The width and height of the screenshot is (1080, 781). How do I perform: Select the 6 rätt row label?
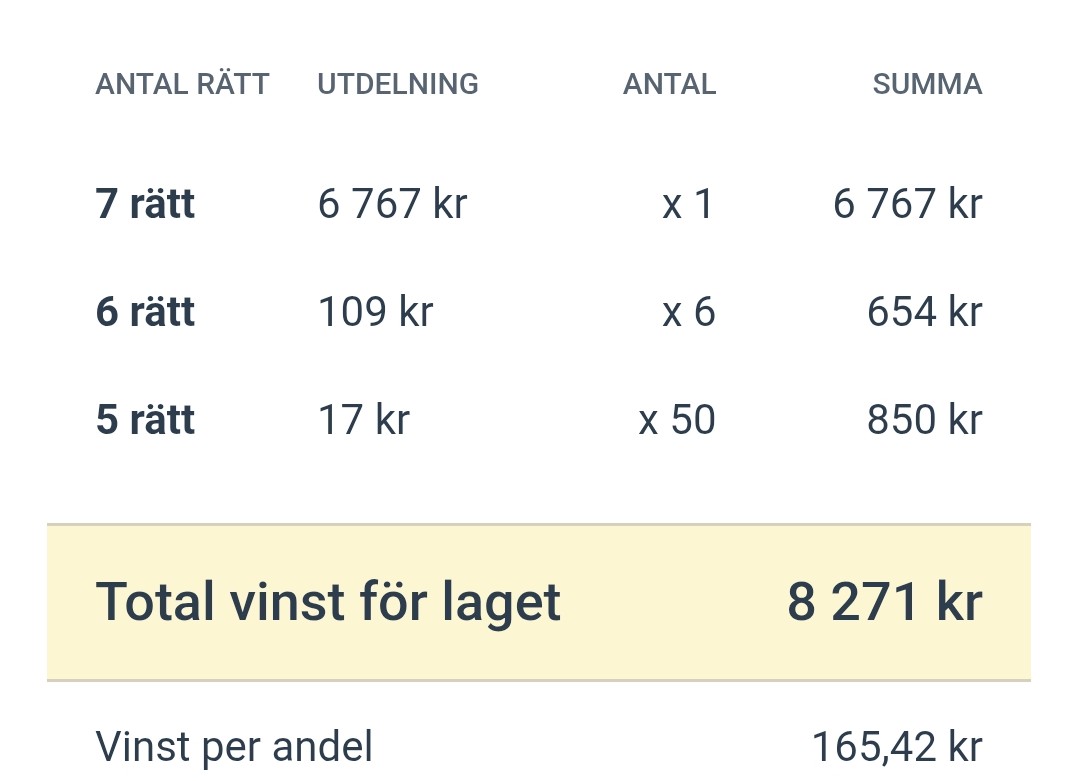point(145,311)
